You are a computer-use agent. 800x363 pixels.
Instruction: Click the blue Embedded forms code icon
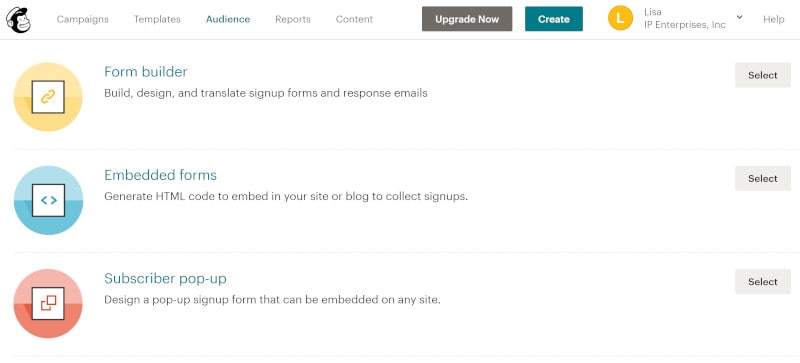tap(48, 200)
